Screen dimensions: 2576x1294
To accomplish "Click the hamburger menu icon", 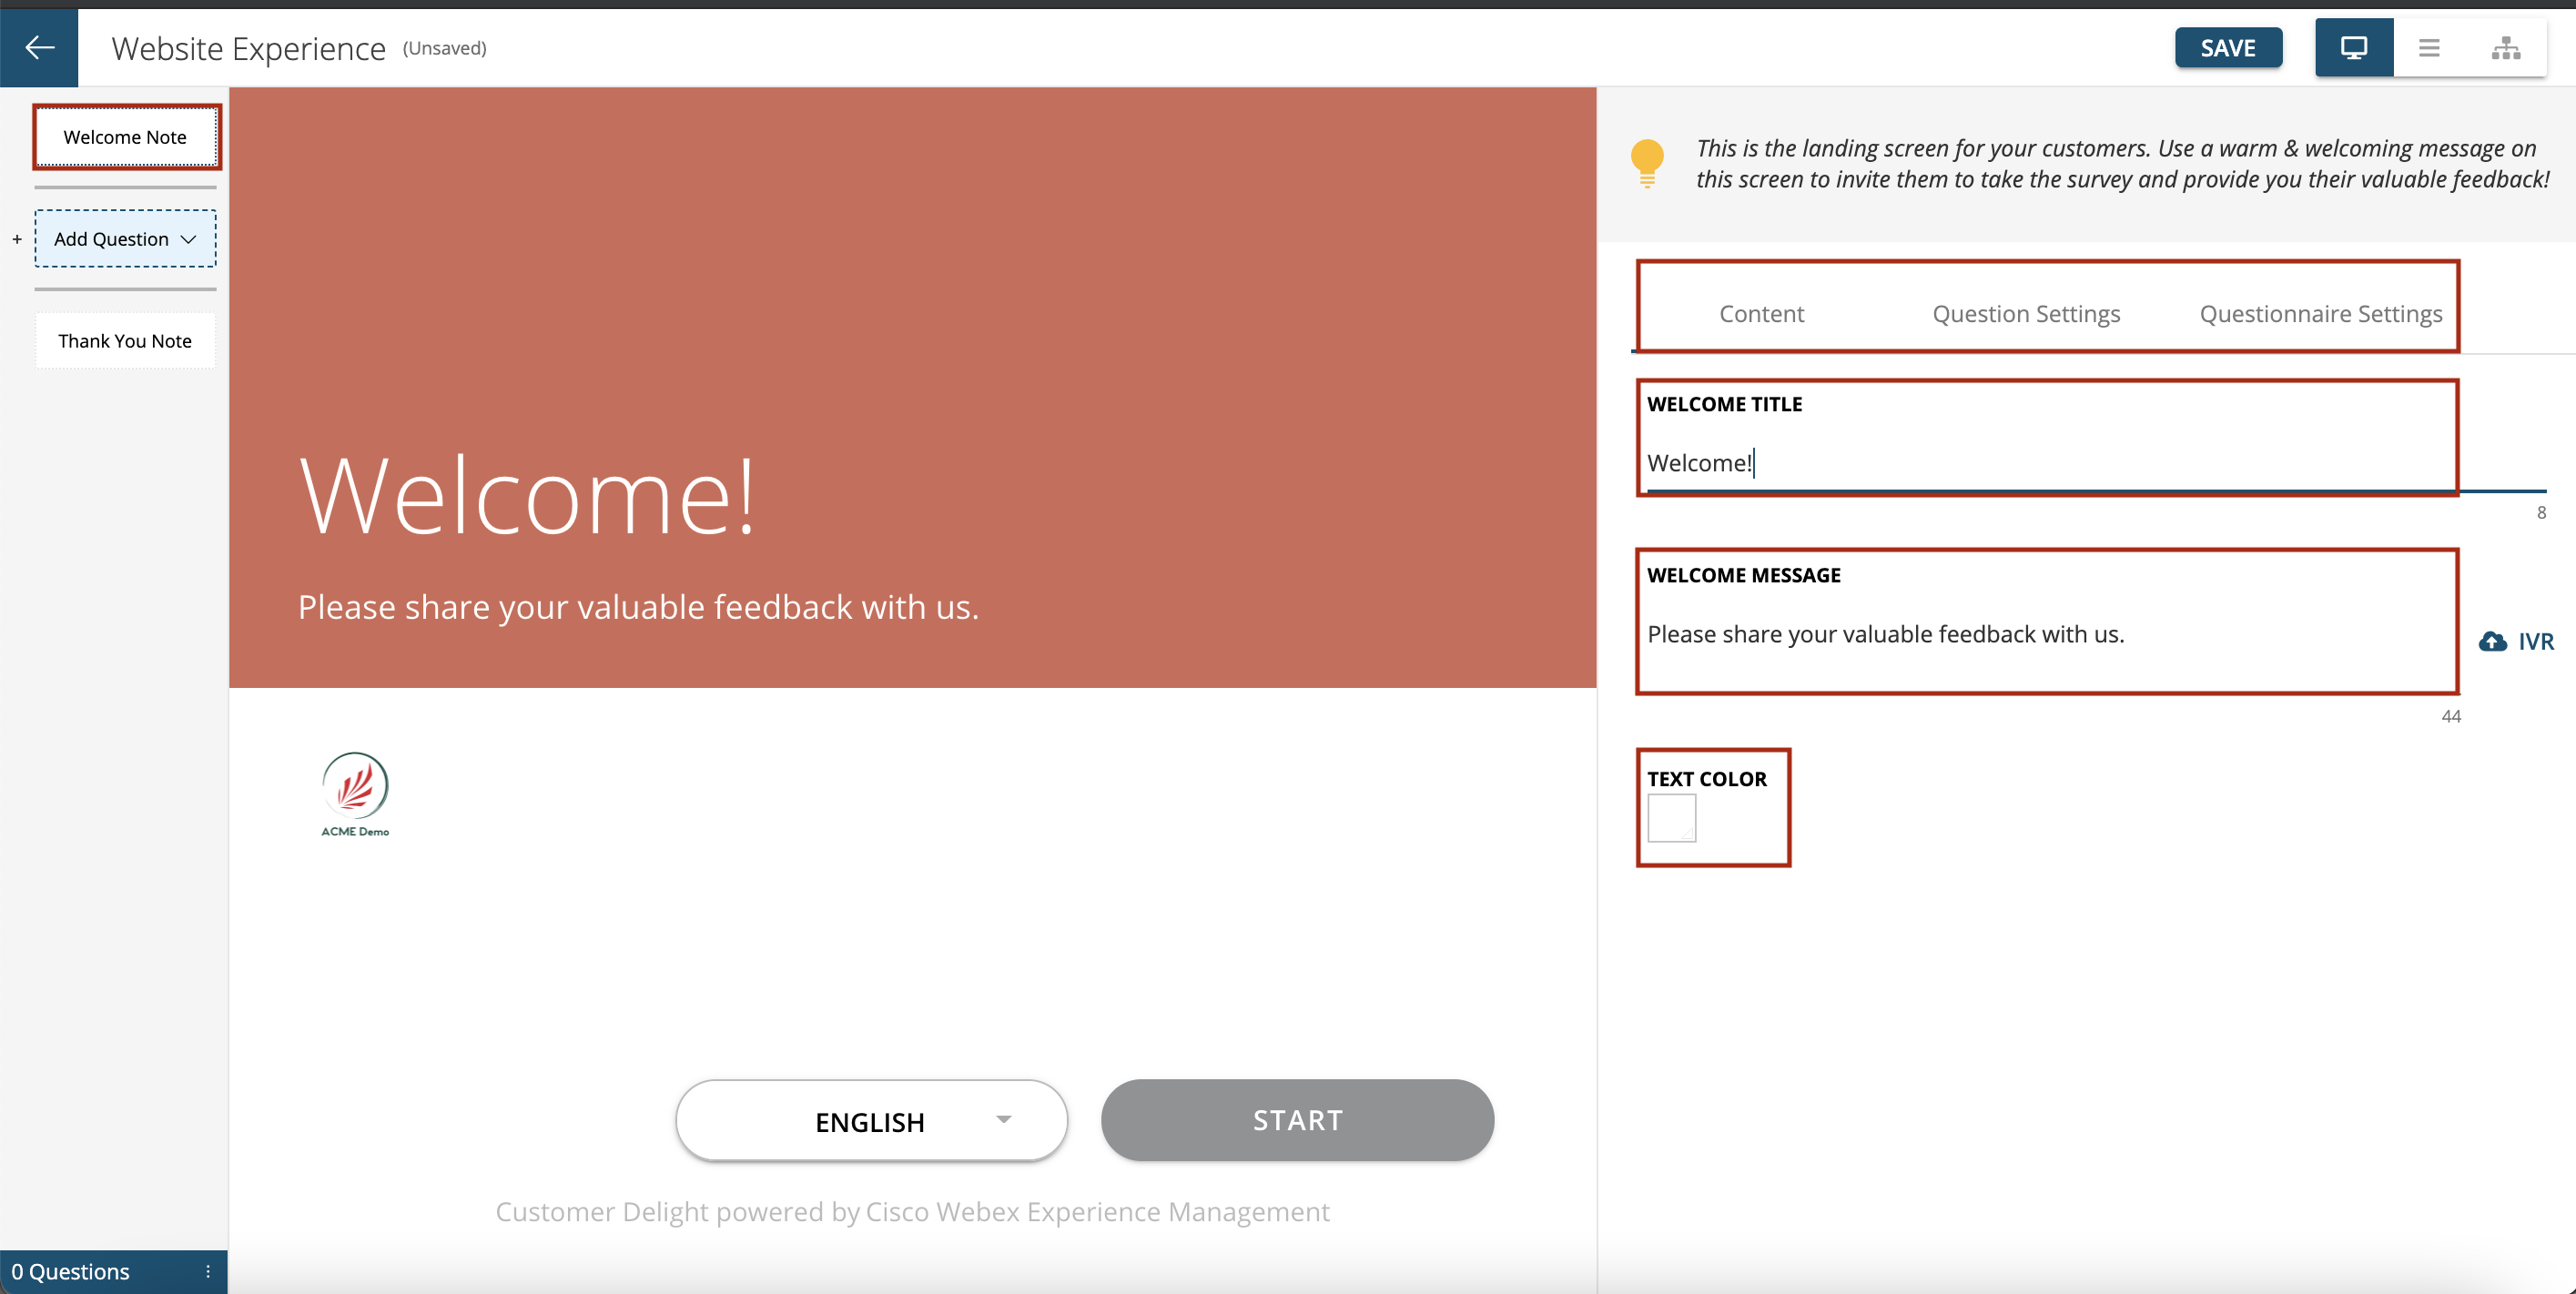I will tap(2429, 46).
